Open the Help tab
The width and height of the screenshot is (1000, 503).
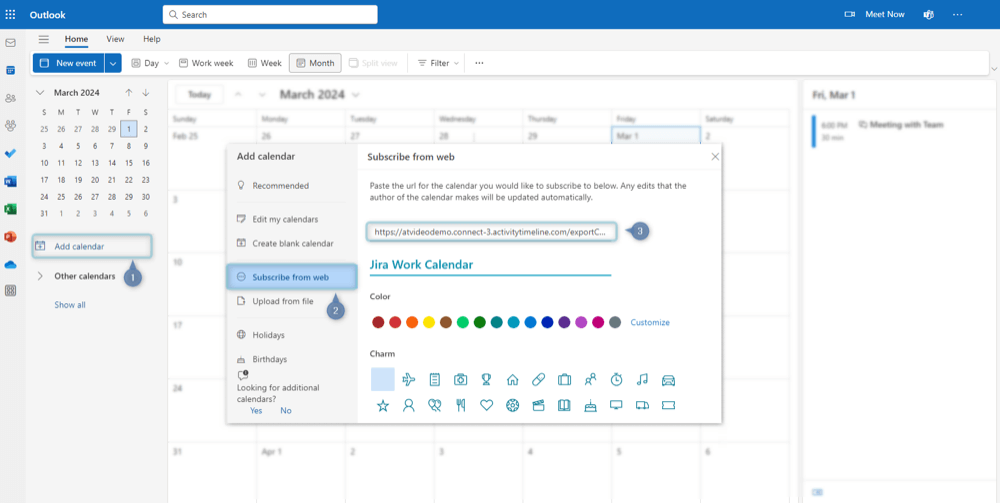pos(152,39)
